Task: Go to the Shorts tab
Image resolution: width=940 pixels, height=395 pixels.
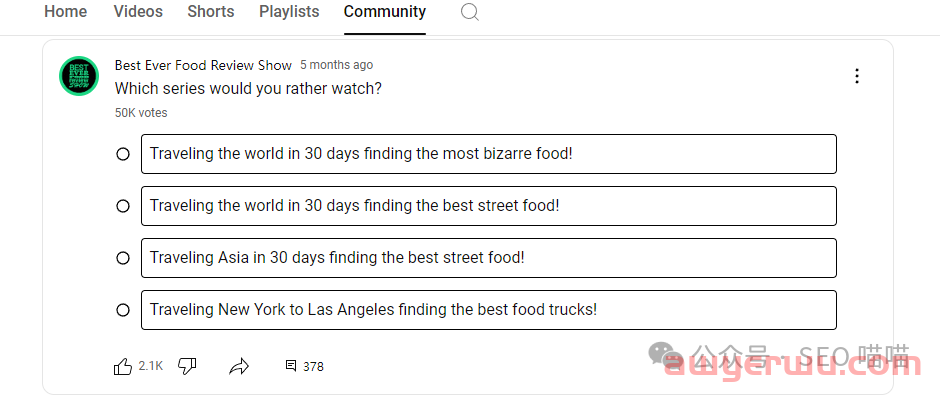Action: click(x=210, y=11)
